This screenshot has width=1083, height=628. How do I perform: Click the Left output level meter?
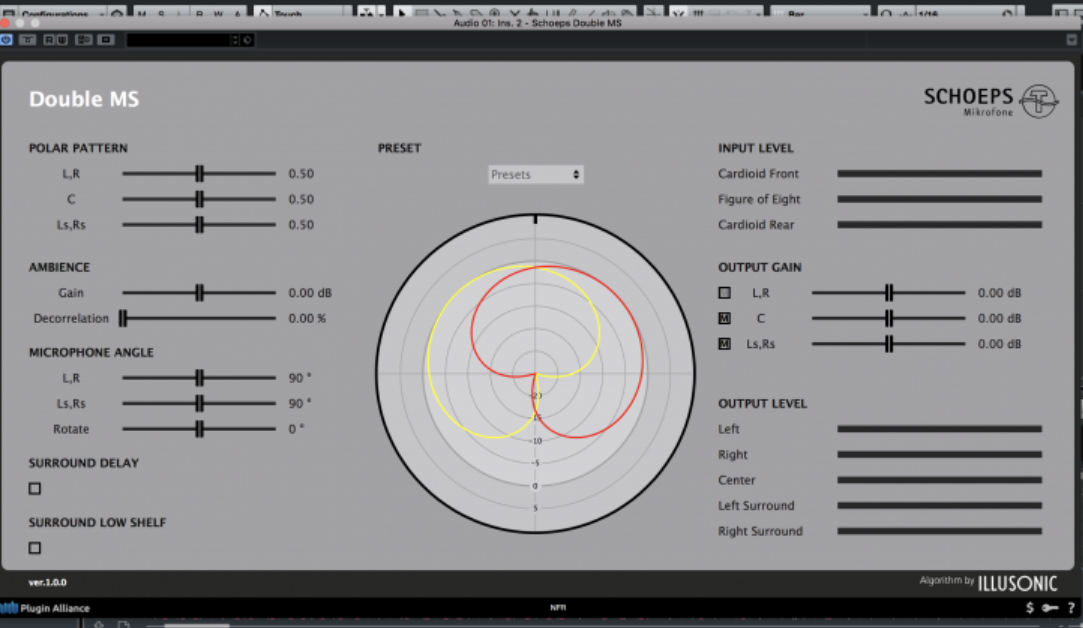click(x=939, y=429)
